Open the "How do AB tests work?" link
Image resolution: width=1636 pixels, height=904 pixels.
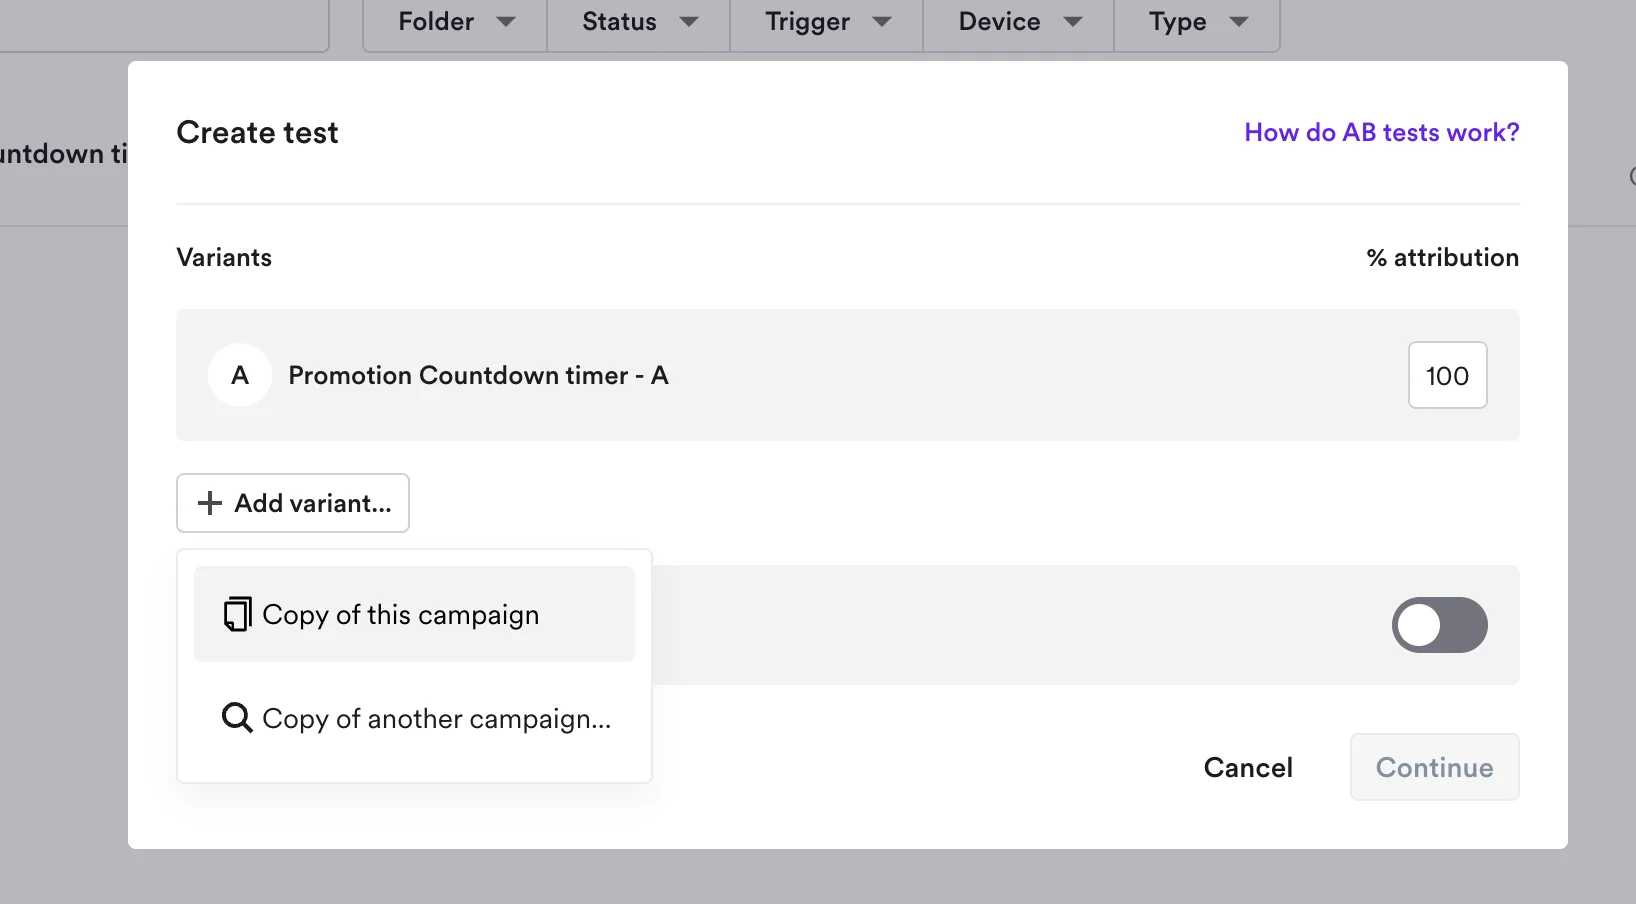click(1381, 132)
